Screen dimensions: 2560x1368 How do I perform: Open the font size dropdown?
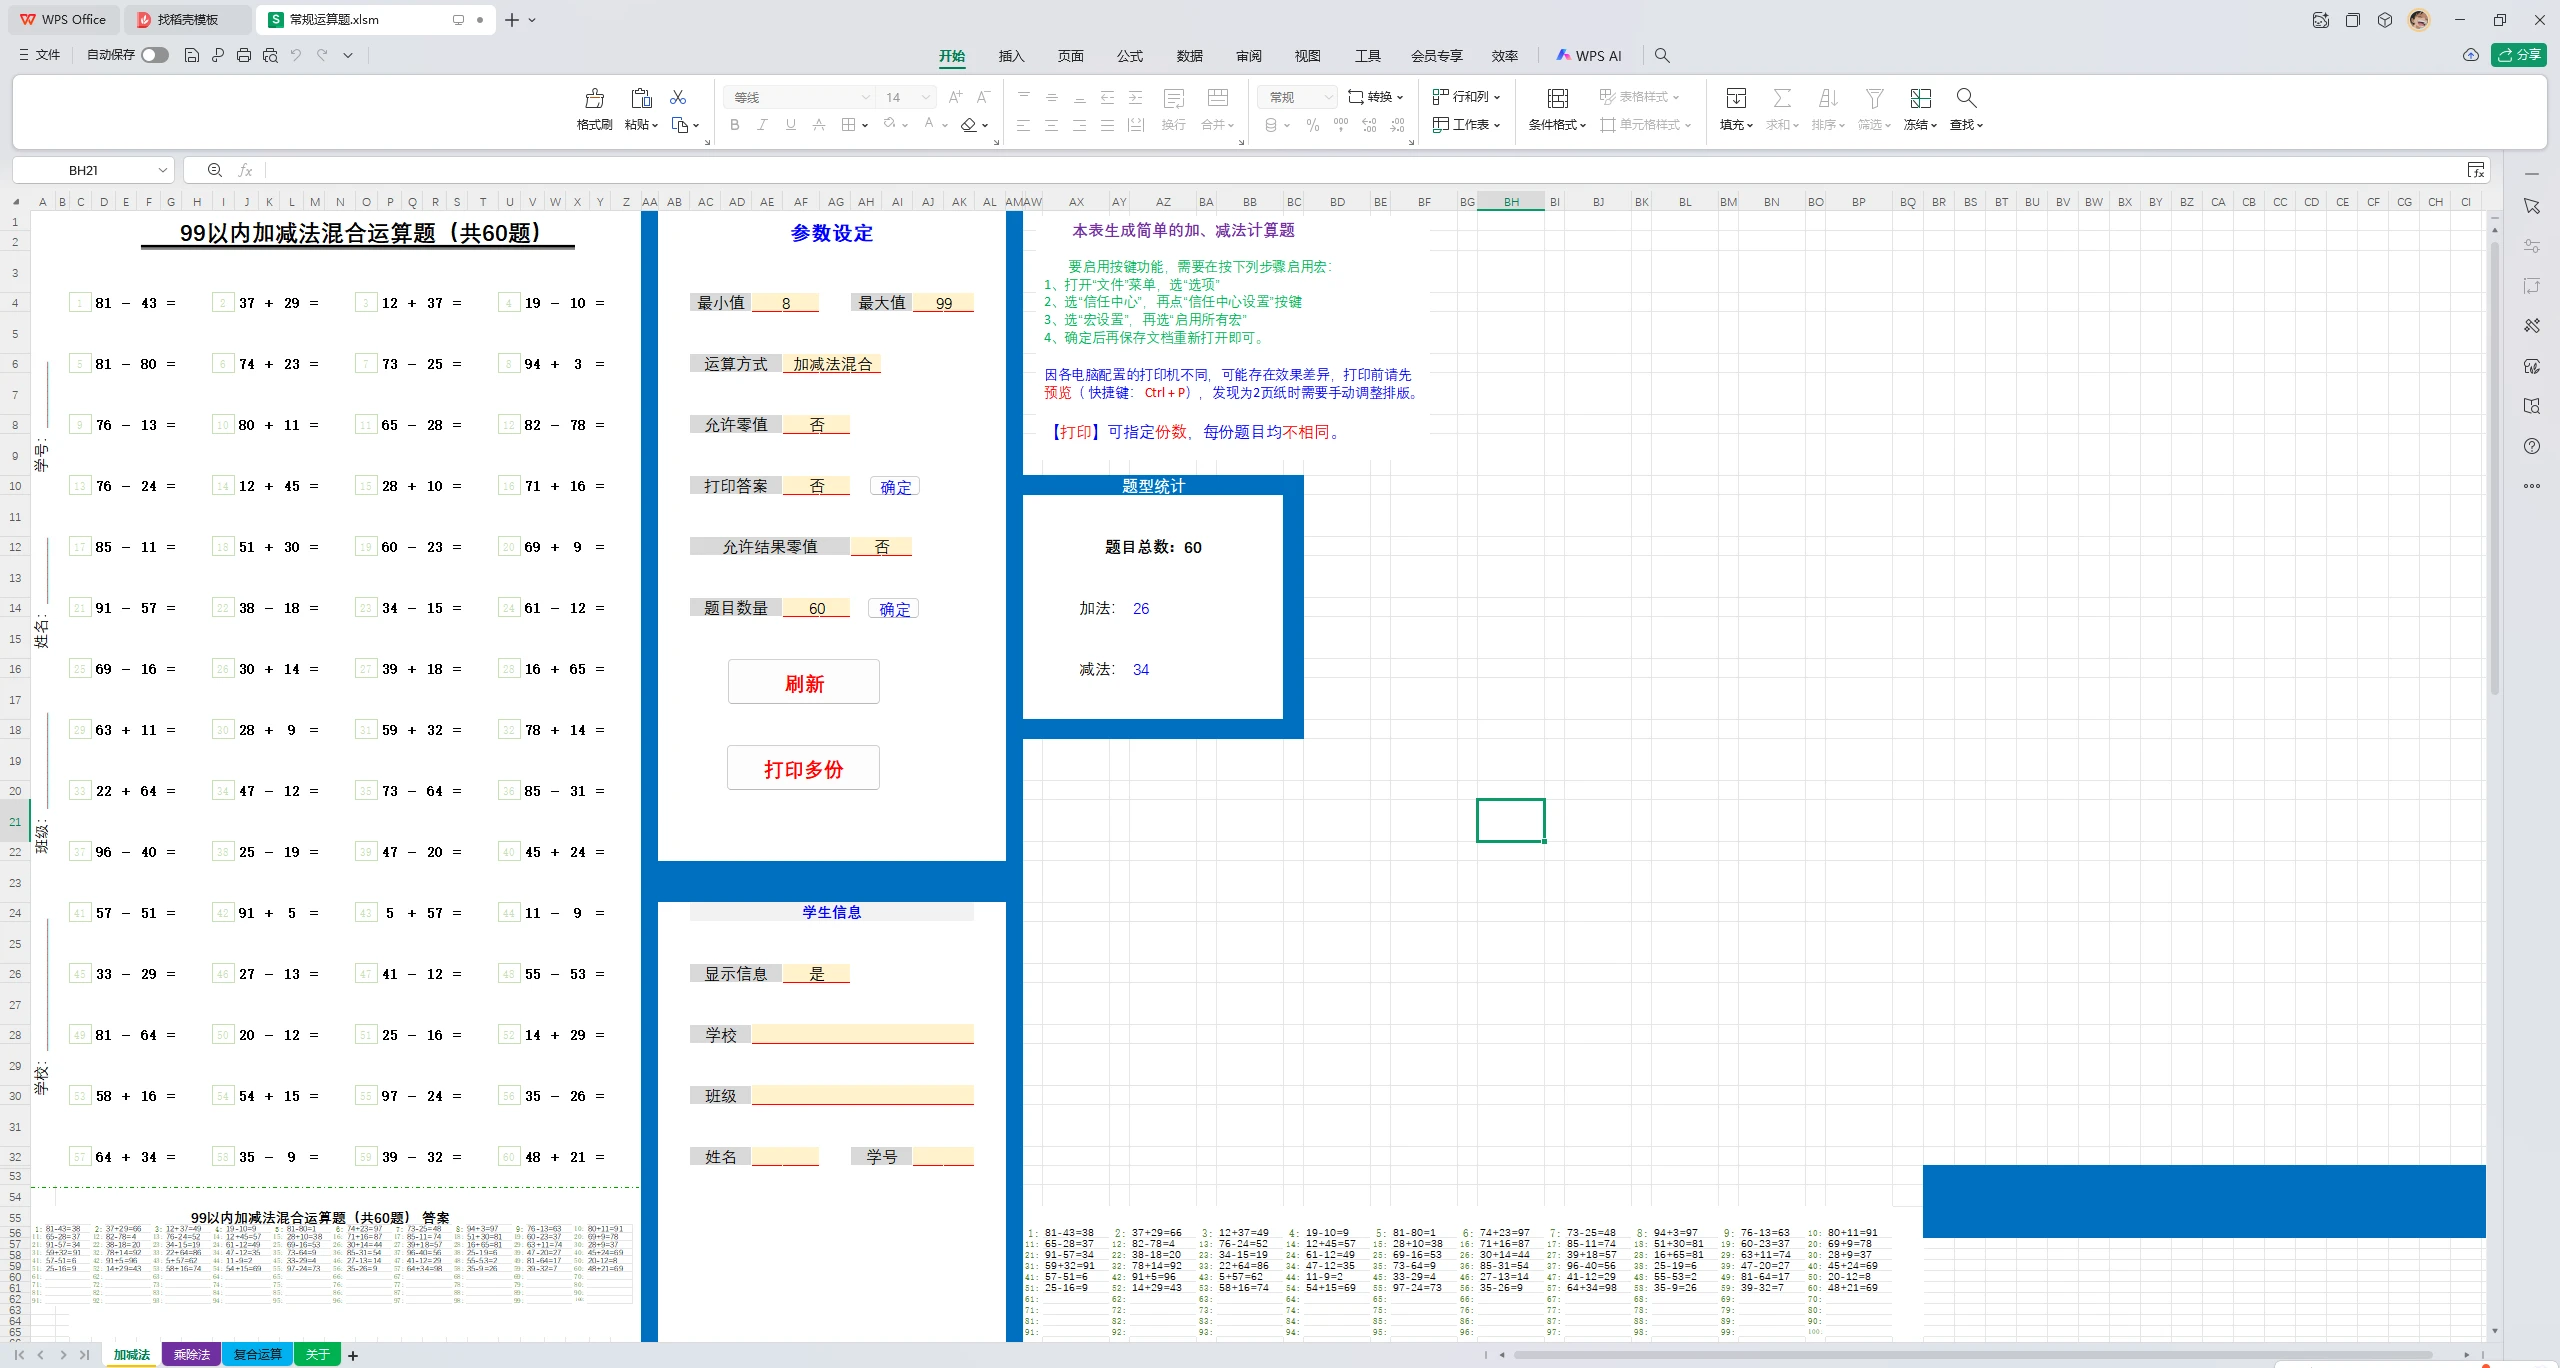925,97
